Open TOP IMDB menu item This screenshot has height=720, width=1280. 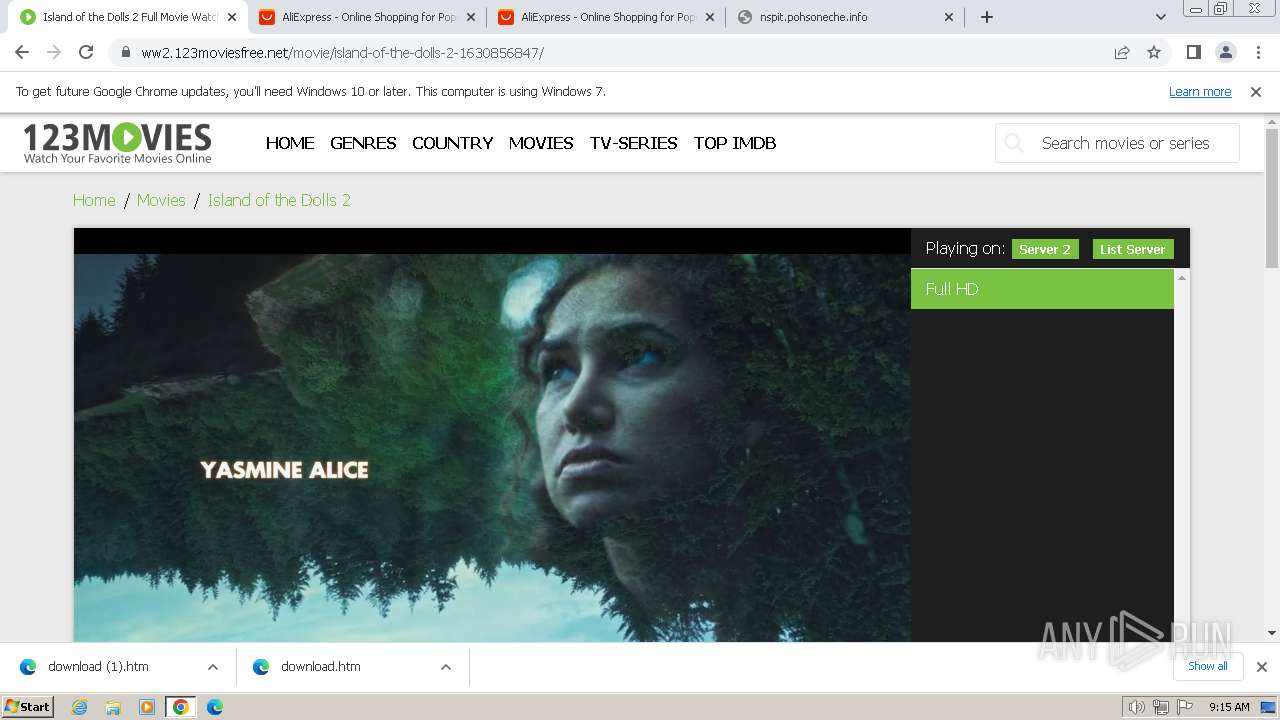click(735, 143)
